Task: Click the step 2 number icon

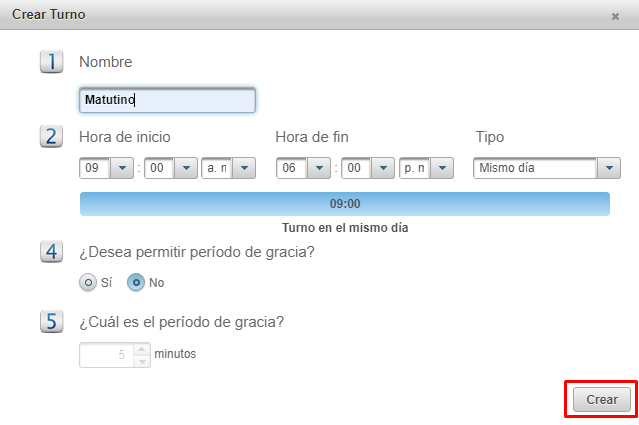Action: tap(51, 137)
